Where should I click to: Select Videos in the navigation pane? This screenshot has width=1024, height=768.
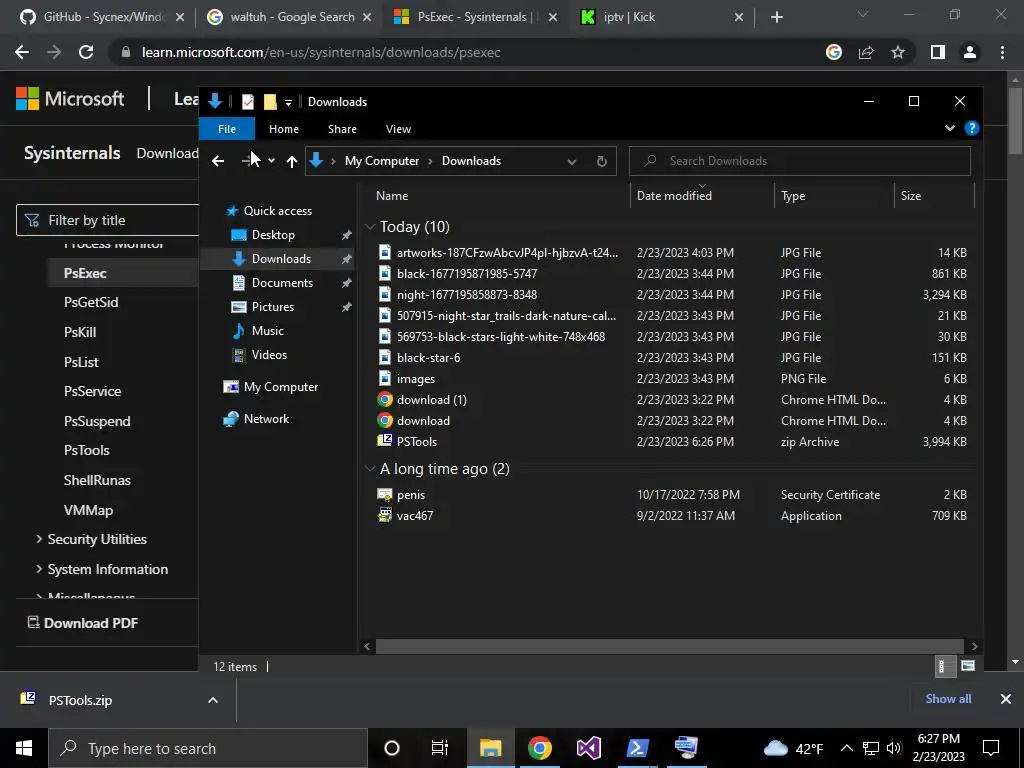[x=269, y=355]
